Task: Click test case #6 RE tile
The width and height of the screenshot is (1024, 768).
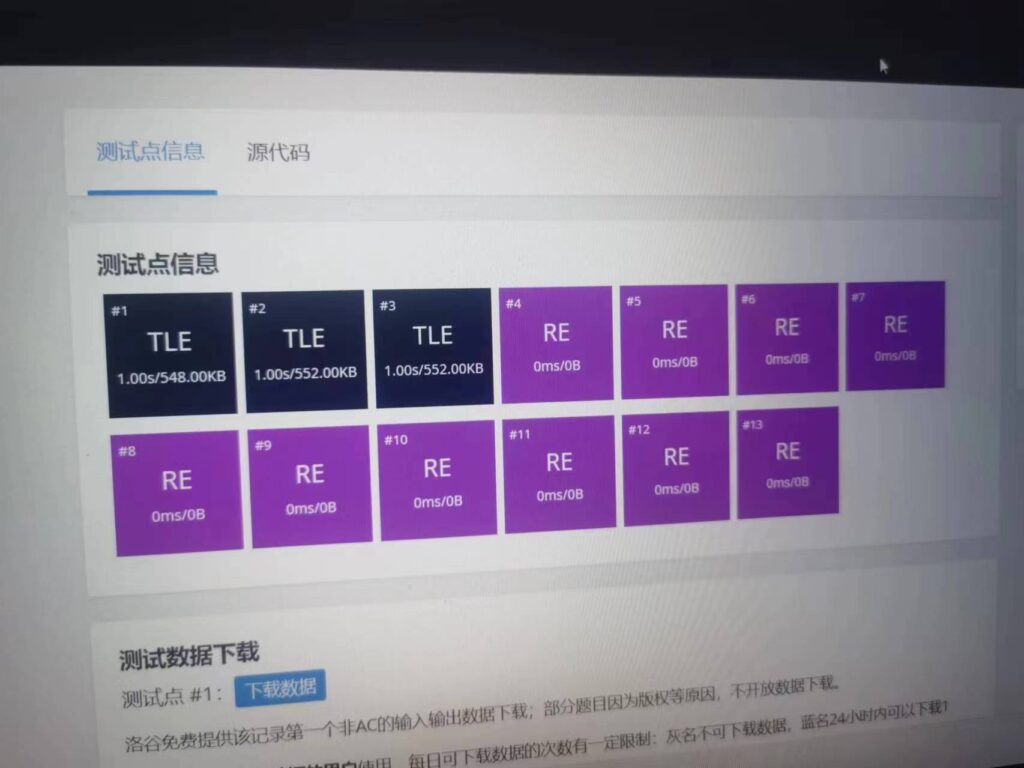Action: (787, 338)
